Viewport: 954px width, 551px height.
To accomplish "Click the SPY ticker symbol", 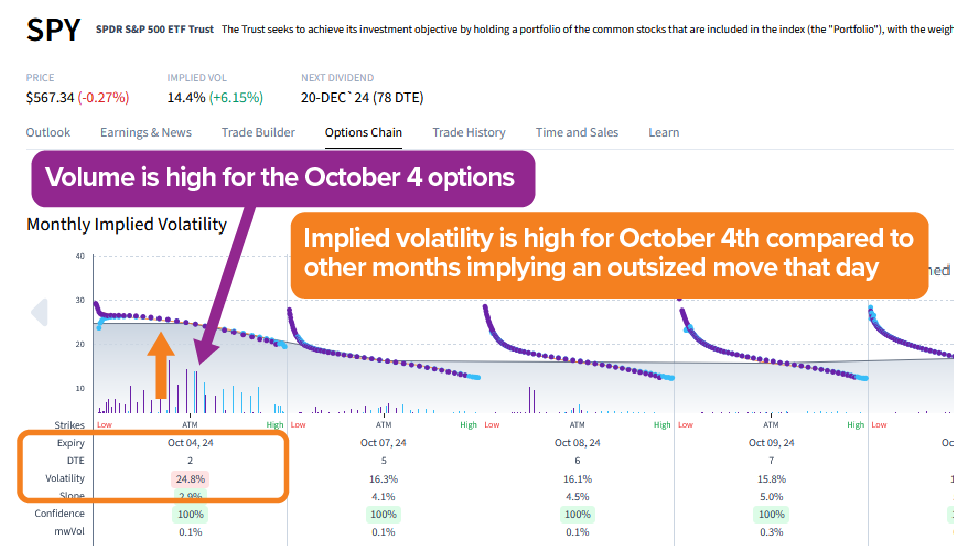I will [x=54, y=30].
